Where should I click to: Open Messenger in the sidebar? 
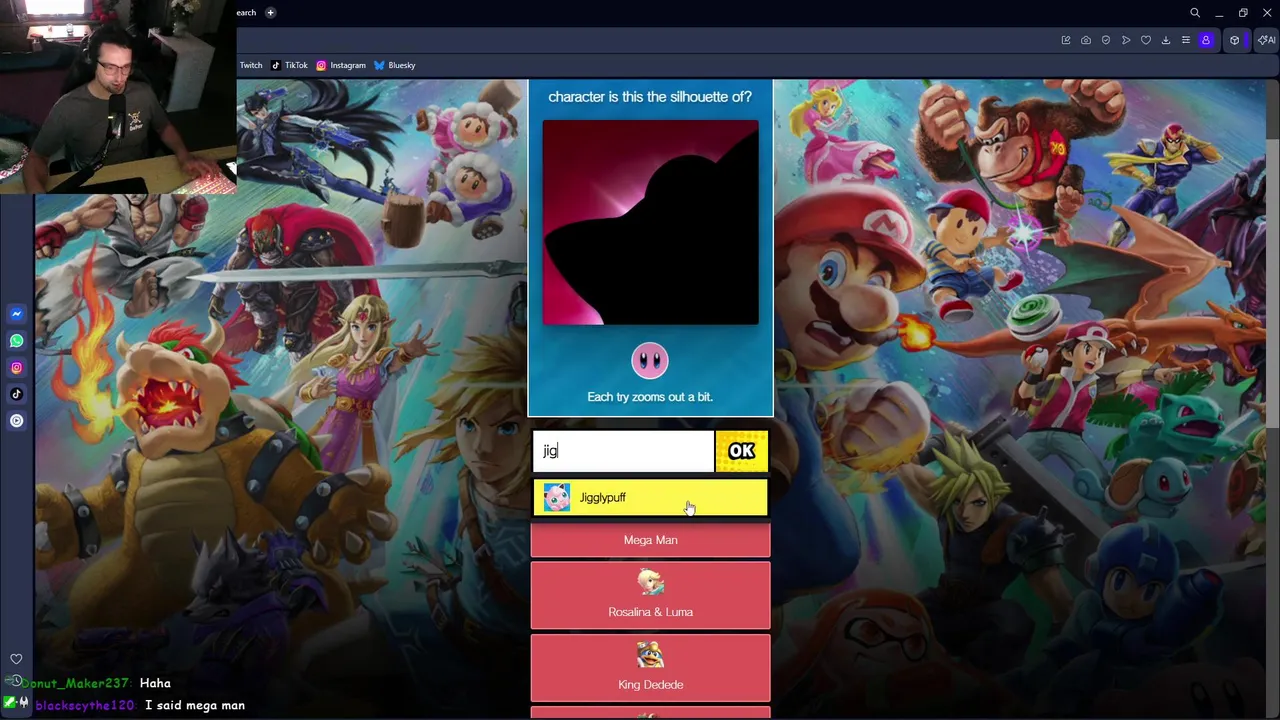(16, 314)
